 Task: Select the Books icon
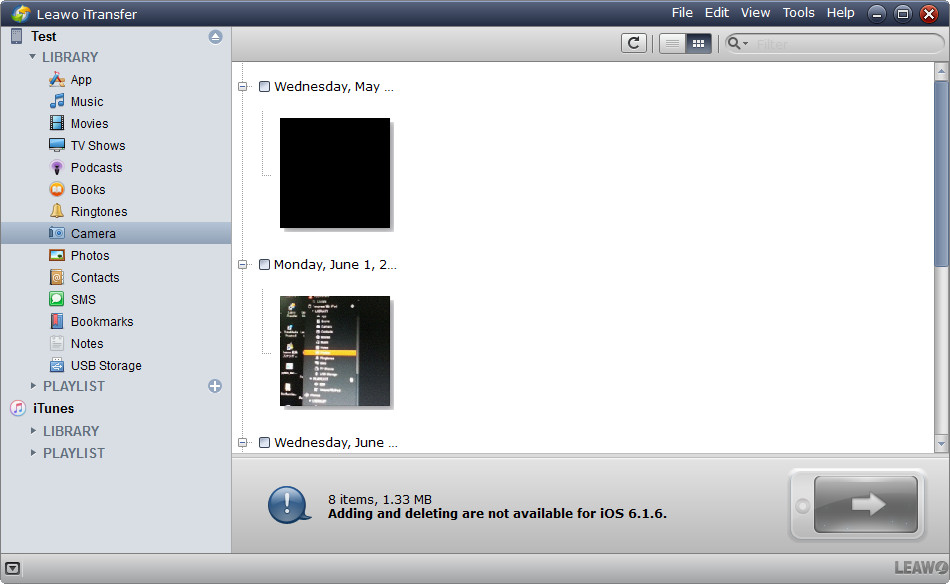pos(57,190)
